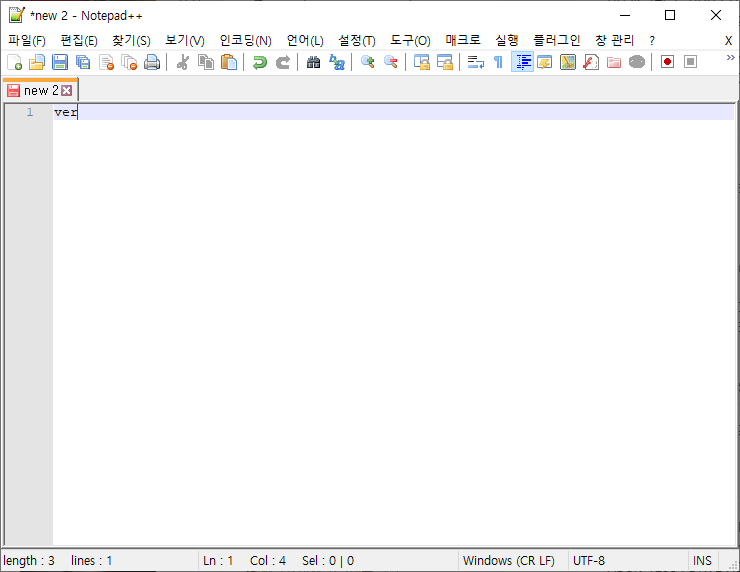Print the document with printer icon
740x572 pixels.
(152, 62)
